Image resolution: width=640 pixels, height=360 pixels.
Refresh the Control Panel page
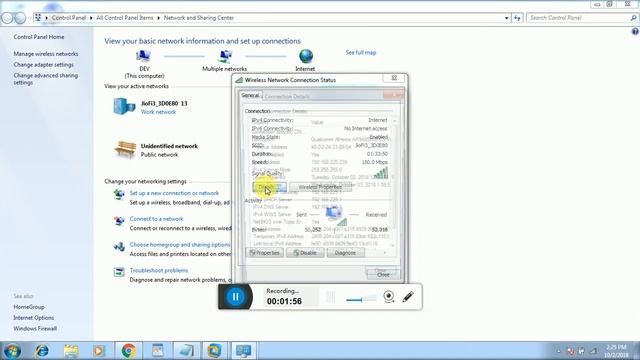518,18
